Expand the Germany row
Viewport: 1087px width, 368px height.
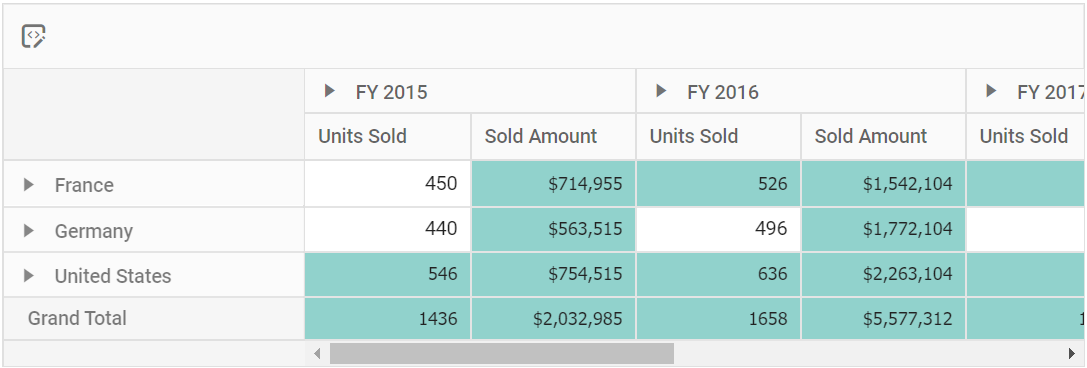(28, 230)
